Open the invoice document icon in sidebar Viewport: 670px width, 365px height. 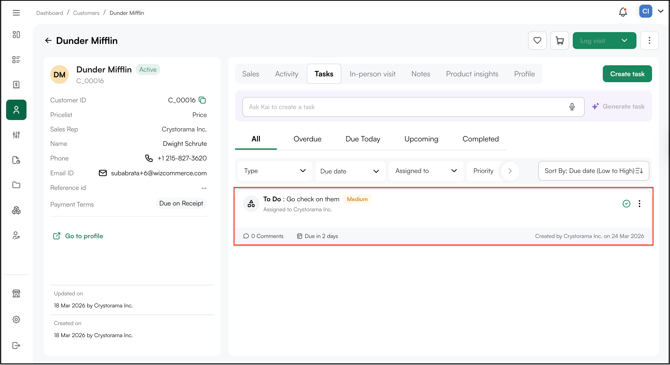coord(16,85)
